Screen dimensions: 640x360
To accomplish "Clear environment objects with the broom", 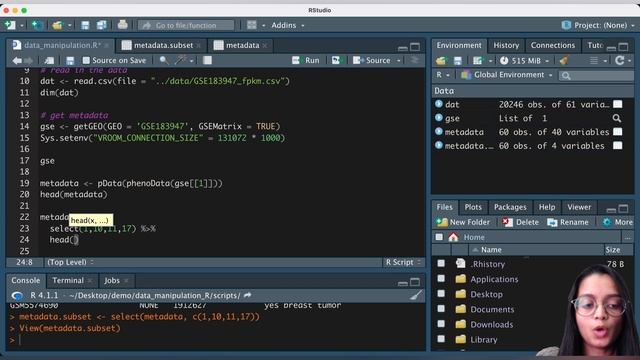I will 564,61.
